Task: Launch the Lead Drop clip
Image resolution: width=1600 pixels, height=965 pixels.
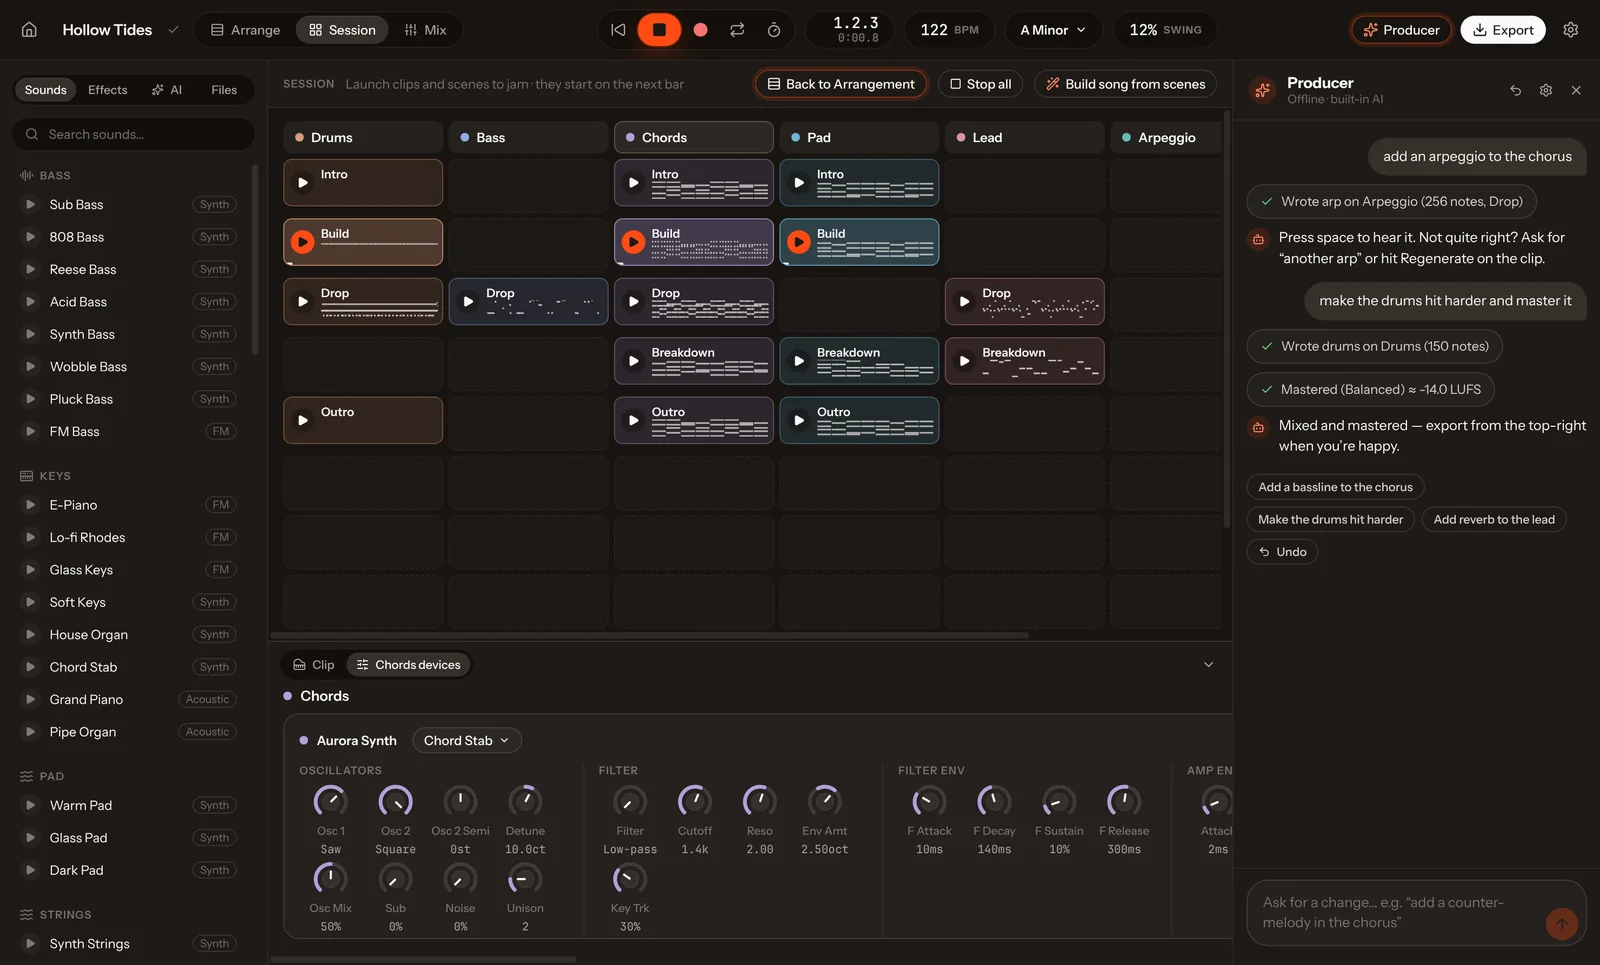Action: 965,301
